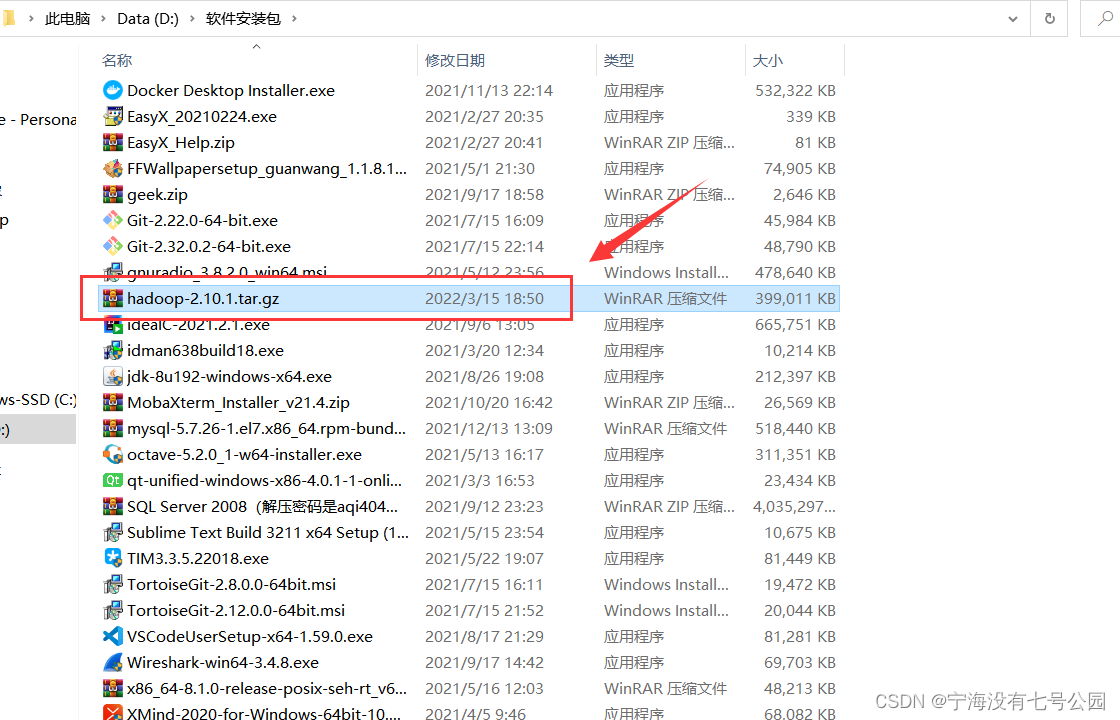Click the hadoop-2.10.1.tar.gz archive icon
Screen dimensions: 1120x720
[113, 299]
